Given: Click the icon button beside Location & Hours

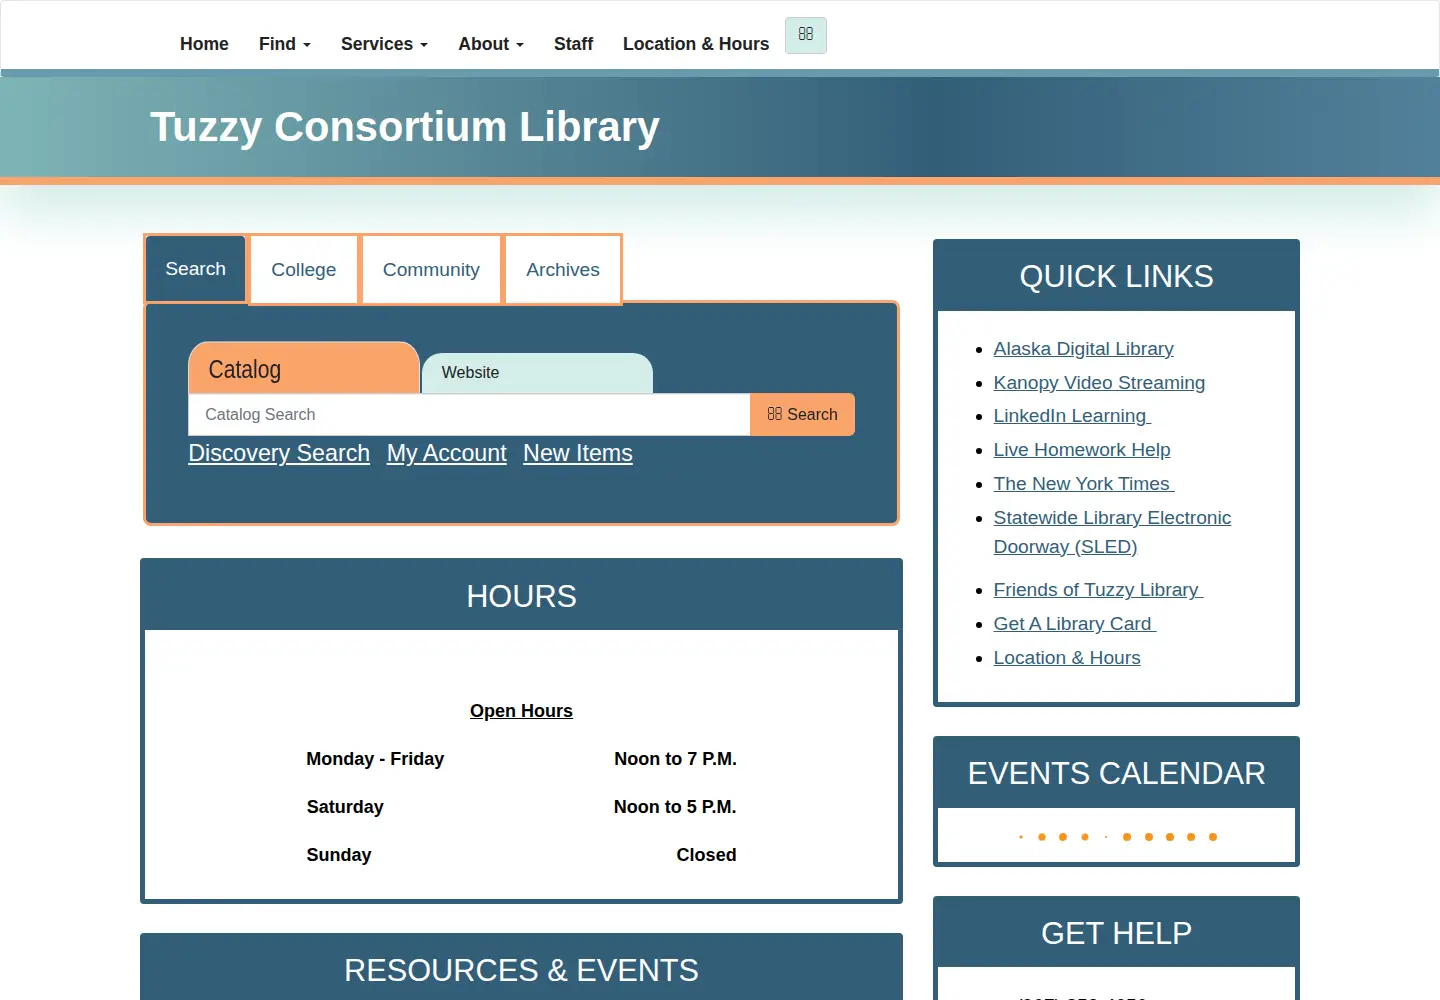Looking at the screenshot, I should click(x=805, y=35).
